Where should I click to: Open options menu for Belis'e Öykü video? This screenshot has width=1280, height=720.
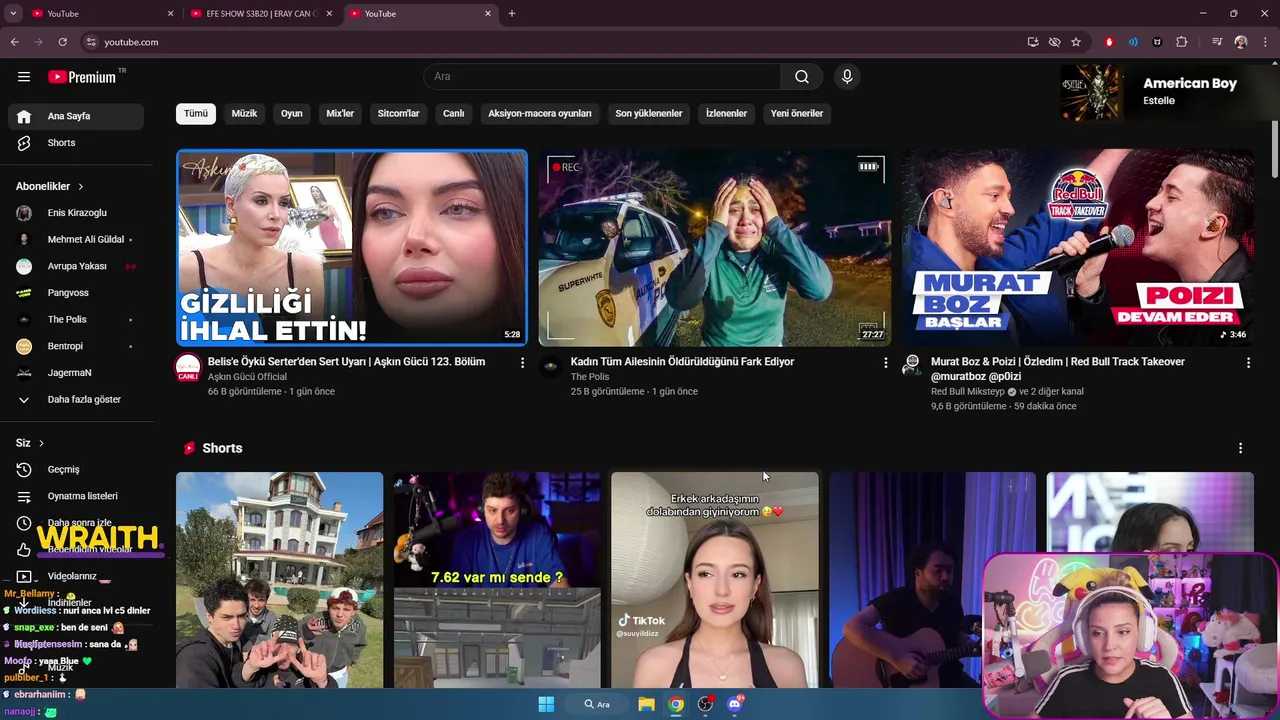pos(522,363)
